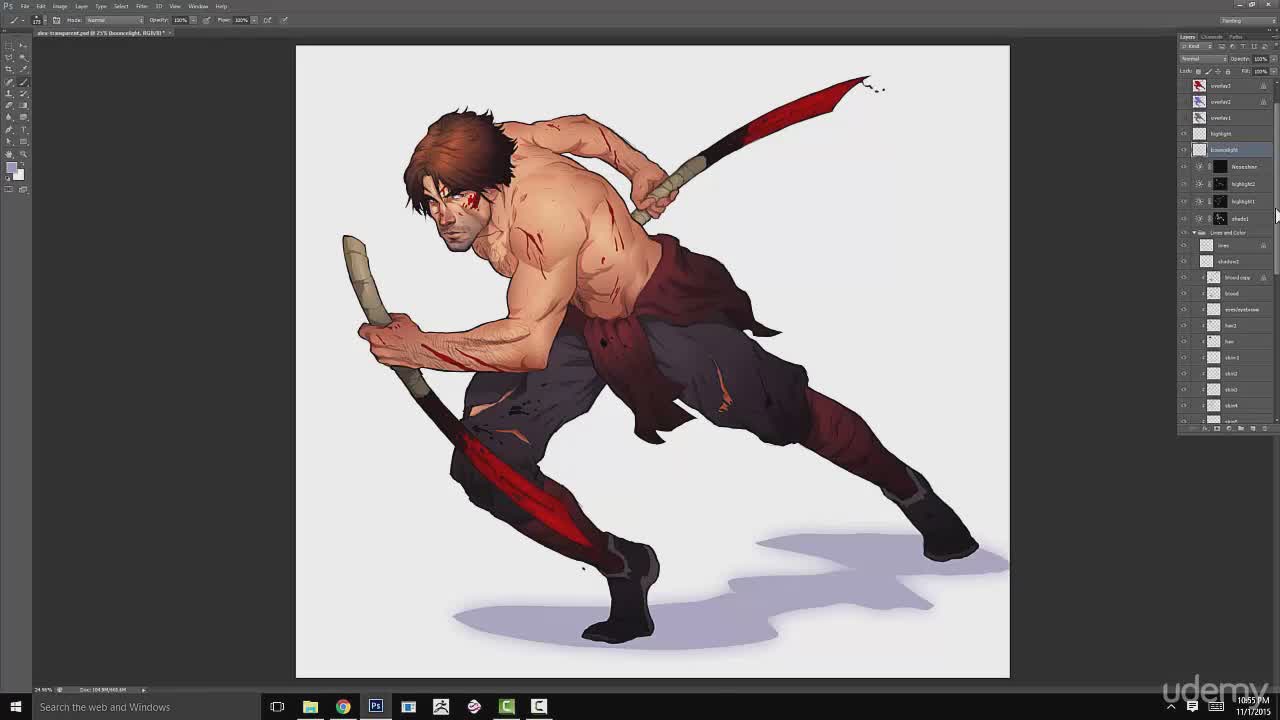
Task: Hide the Lines and Color group
Action: (x=1184, y=233)
